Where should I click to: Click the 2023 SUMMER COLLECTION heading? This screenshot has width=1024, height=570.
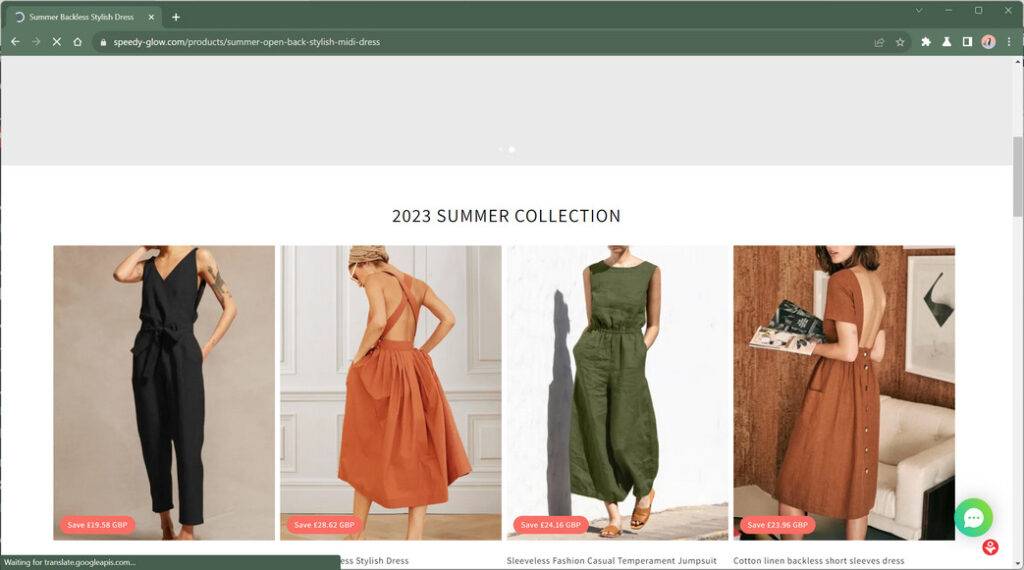click(506, 216)
